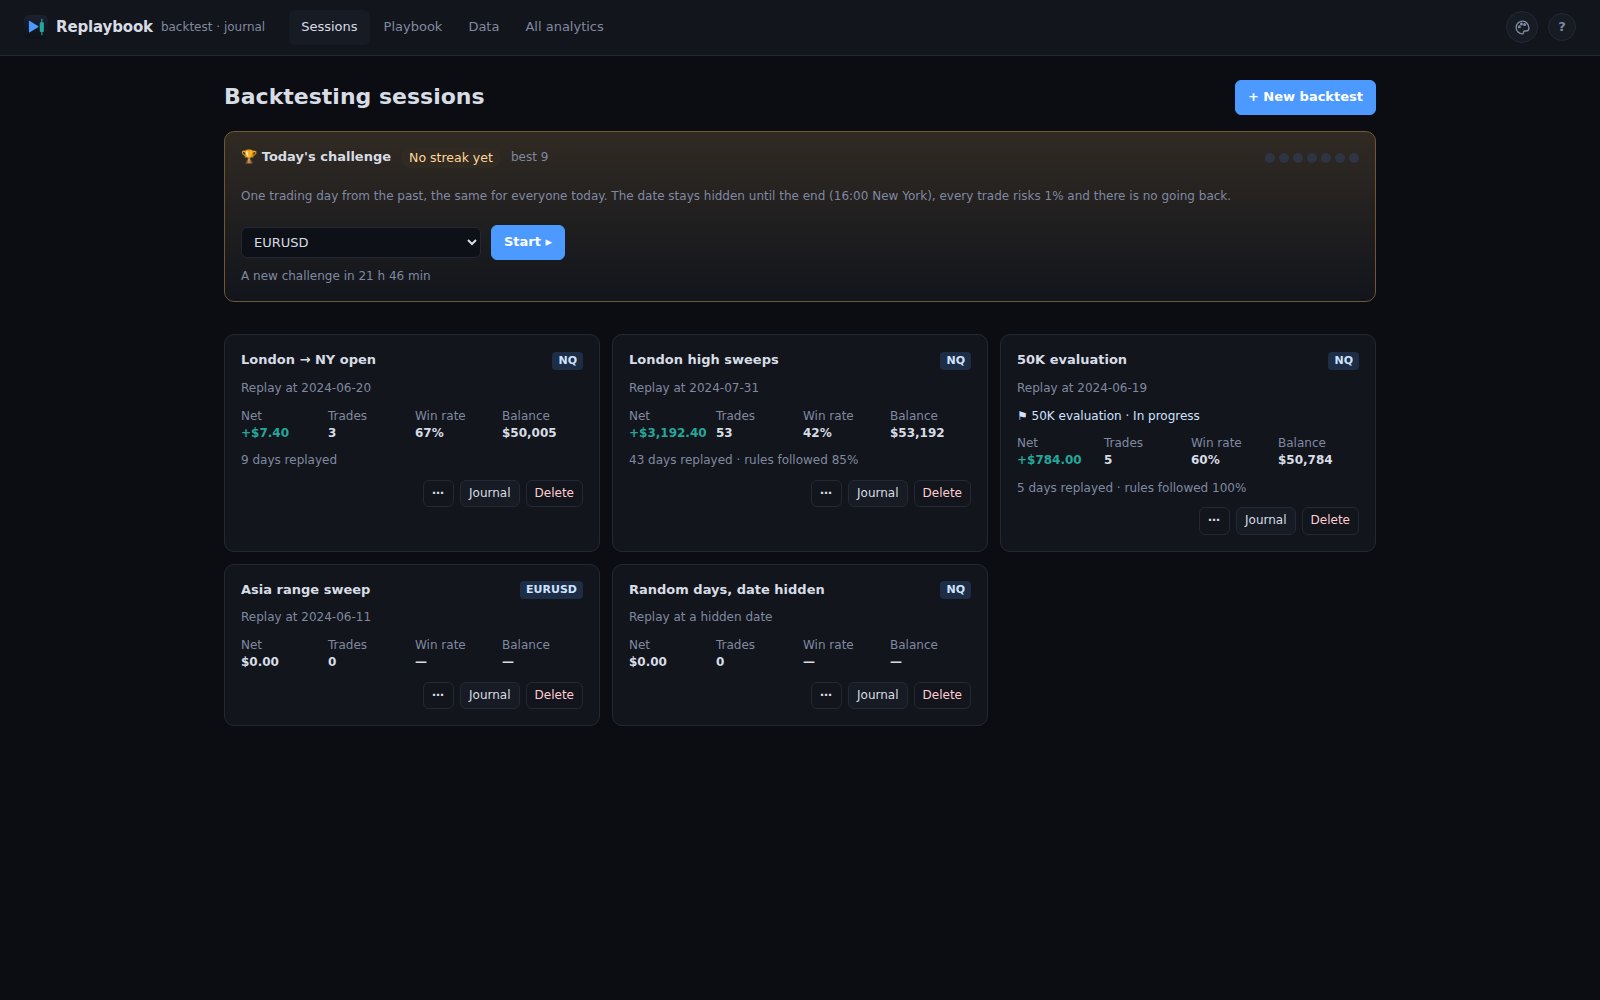Click the EURUSD badge on Asia range sweep
This screenshot has height=1000, width=1600.
[x=551, y=590]
